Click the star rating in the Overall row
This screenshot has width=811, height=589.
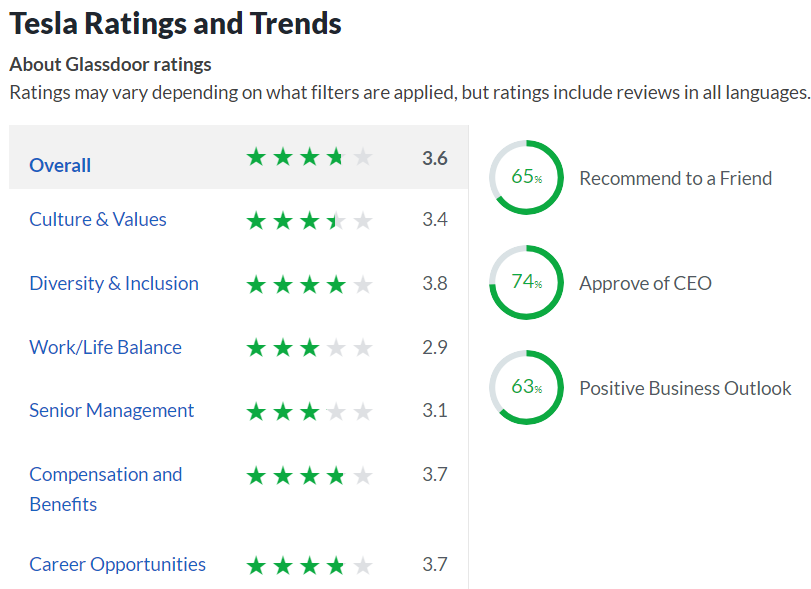309,157
